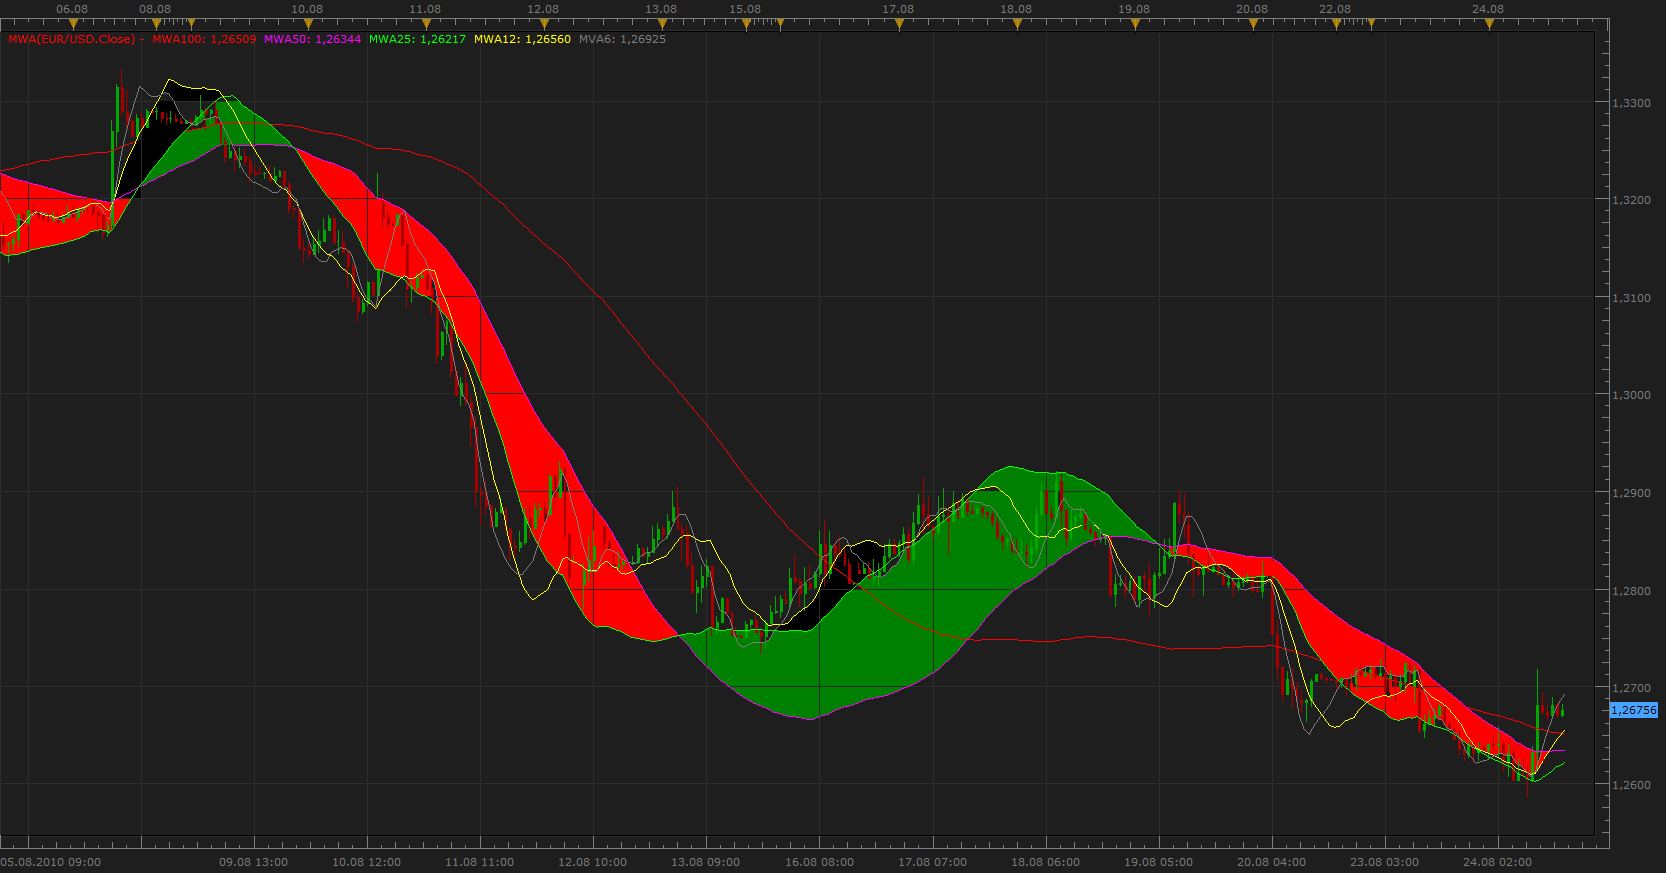
Task: Click the 18.08 day marker triangle
Action: pyautogui.click(x=1017, y=25)
